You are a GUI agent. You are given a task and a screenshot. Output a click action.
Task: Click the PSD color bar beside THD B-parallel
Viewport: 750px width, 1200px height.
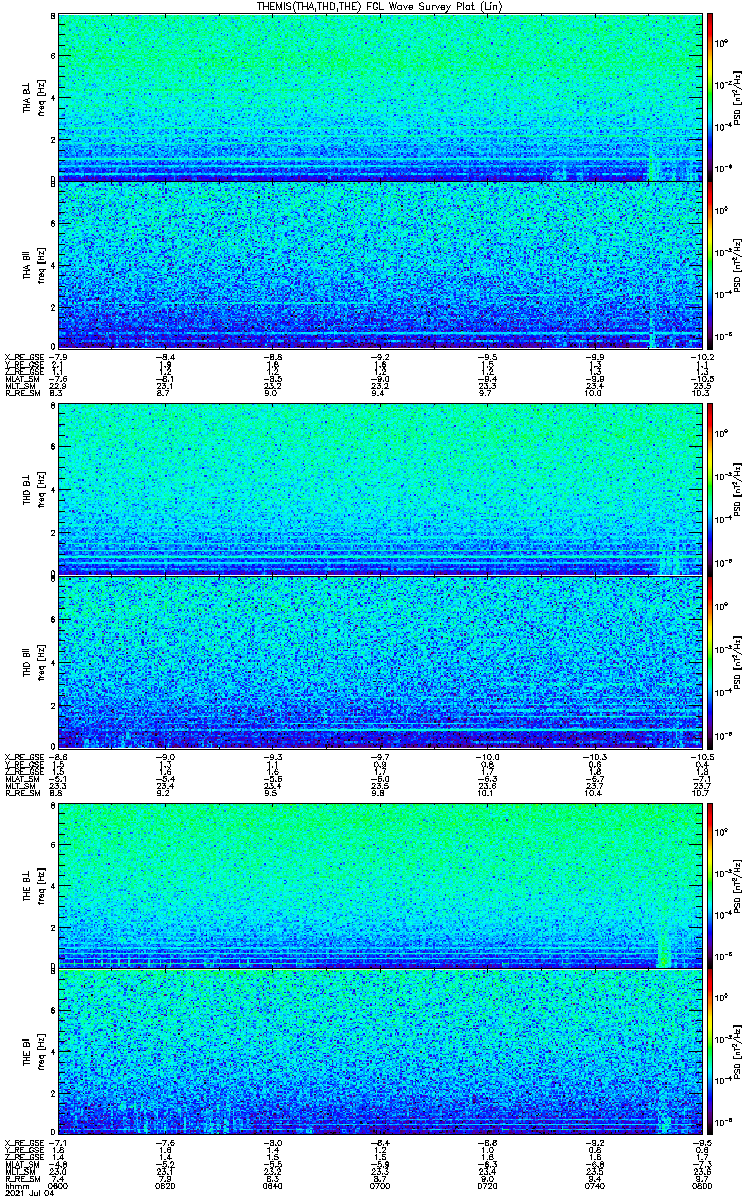tap(710, 662)
